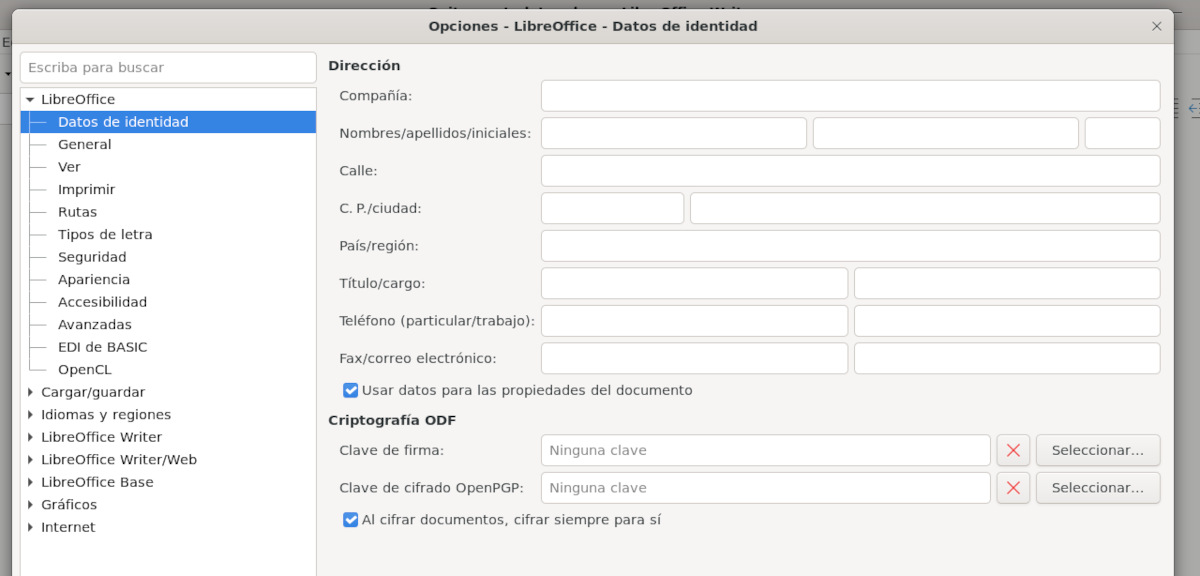Click Seleccionar for Clave de cifrado OpenPGP

point(1098,488)
